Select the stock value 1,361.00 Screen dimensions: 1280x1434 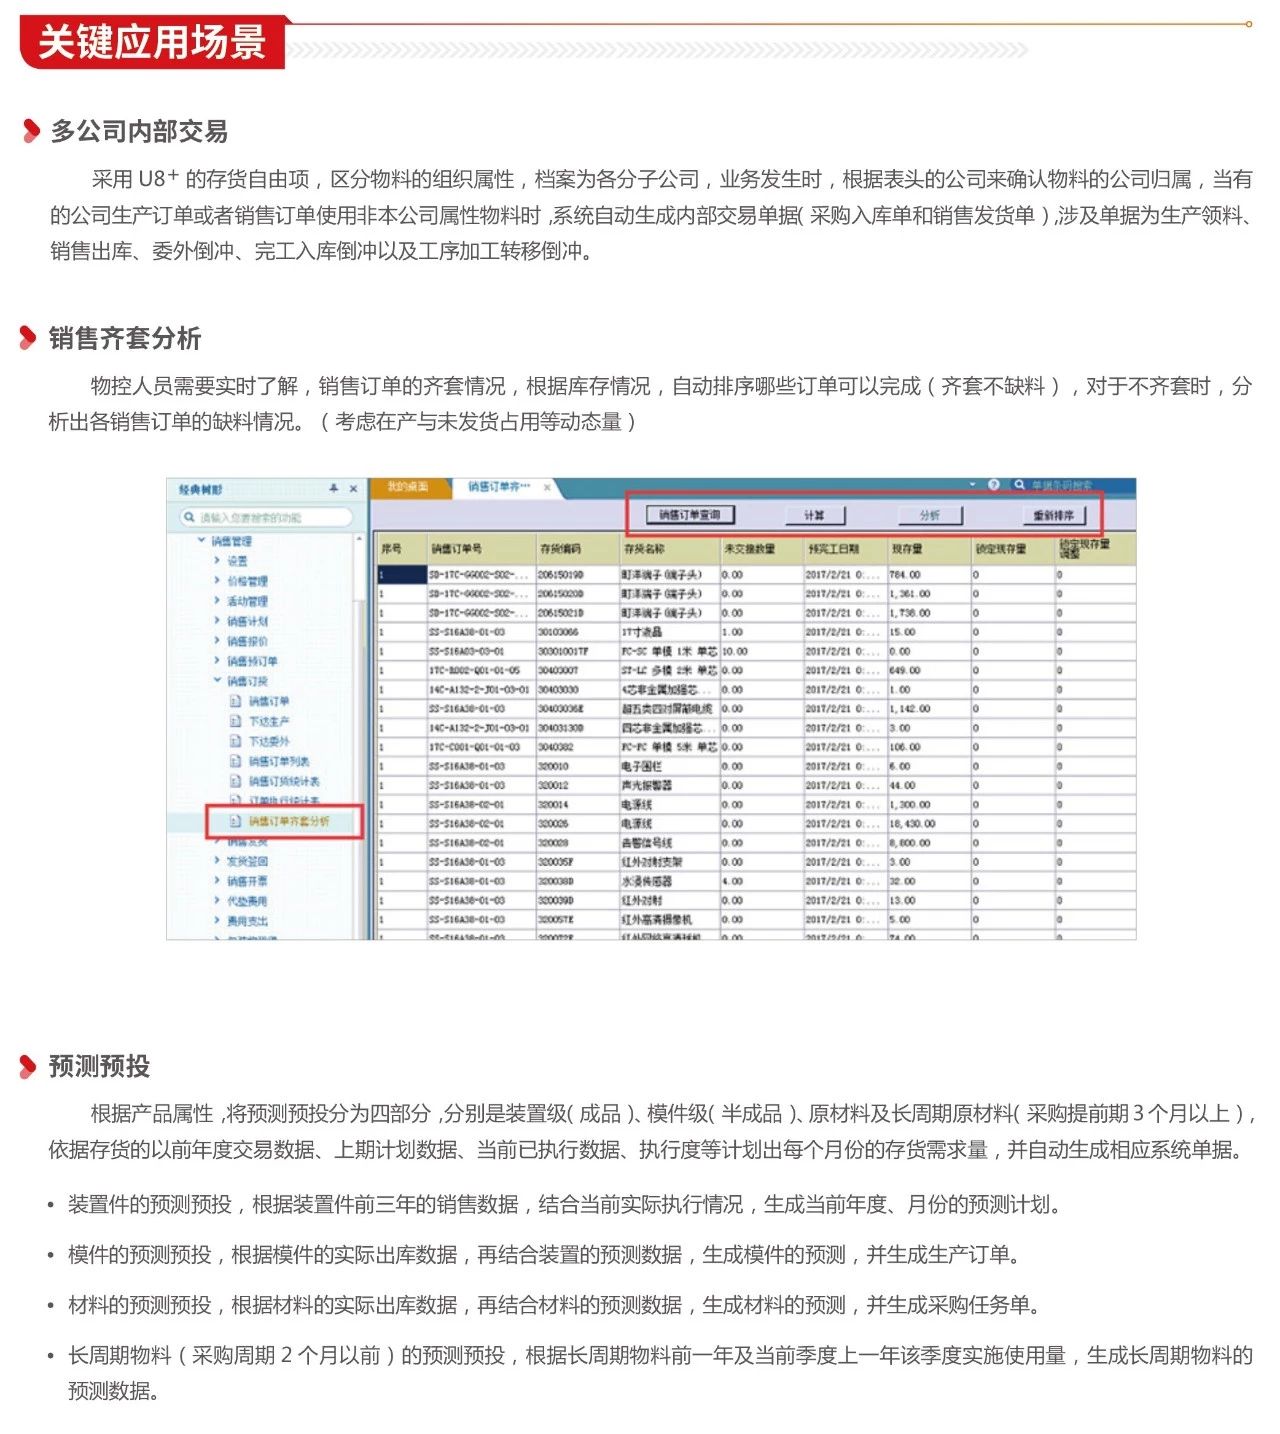click(928, 594)
